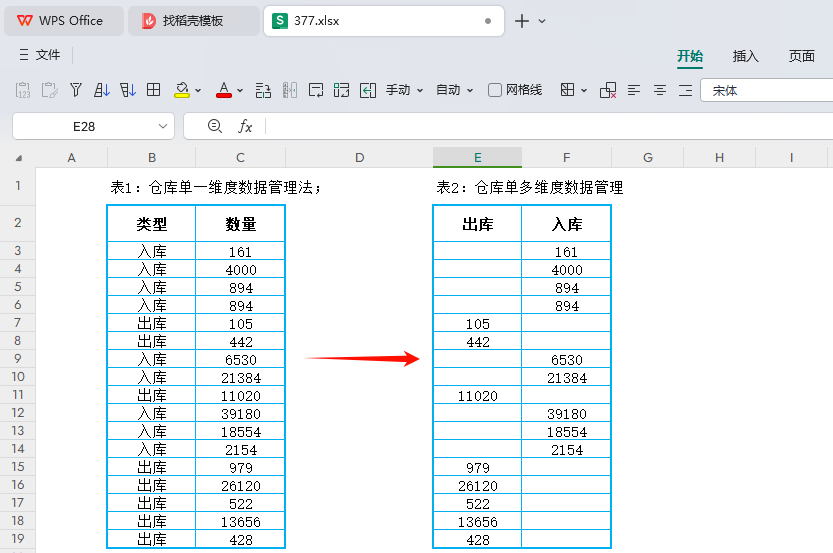Screen dimensions: 833x553
Task: Switch to the 页面 ribbon tab
Action: tap(802, 56)
